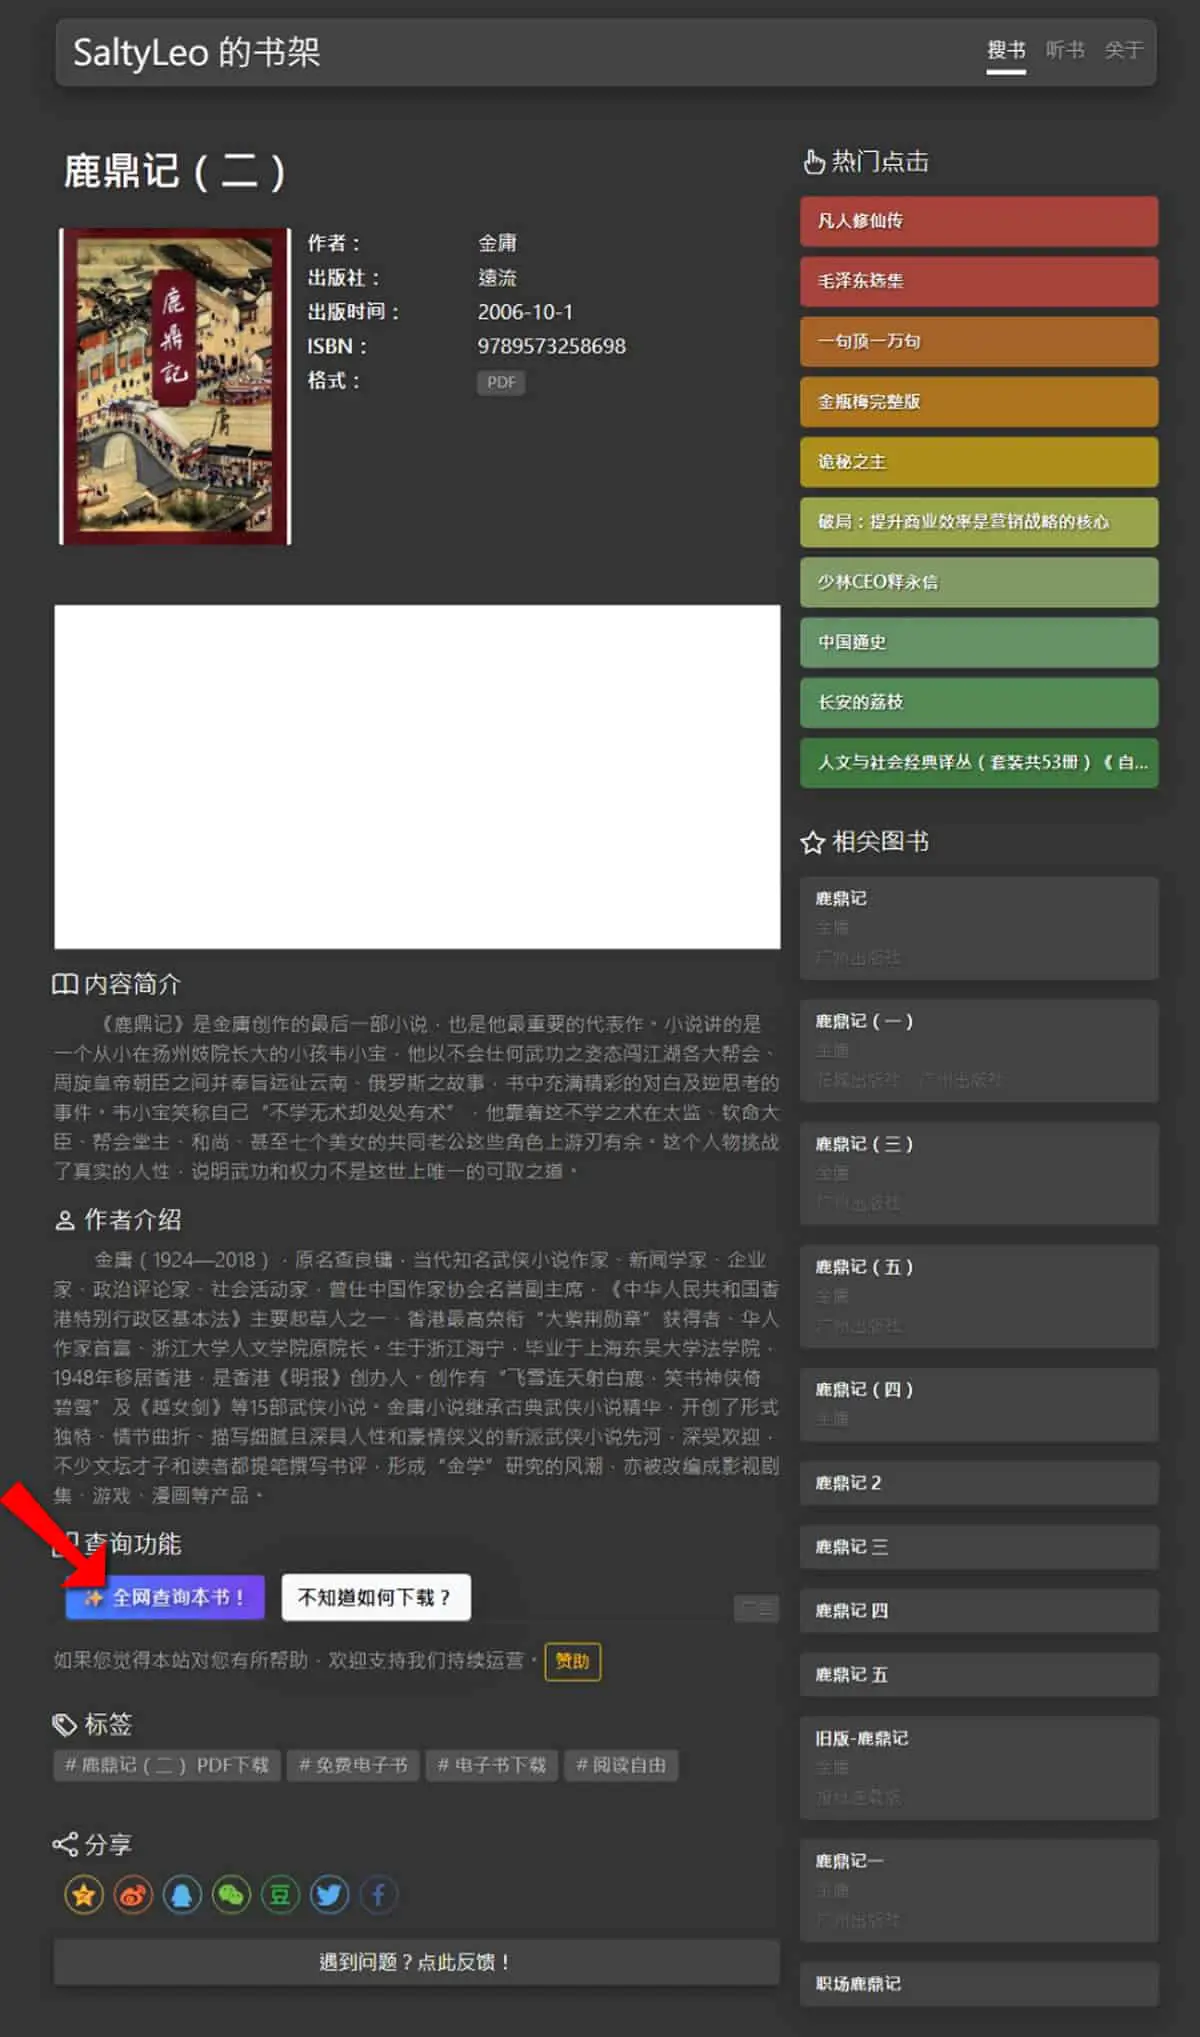
Task: Open the 搜书 tab
Action: pyautogui.click(x=1006, y=50)
